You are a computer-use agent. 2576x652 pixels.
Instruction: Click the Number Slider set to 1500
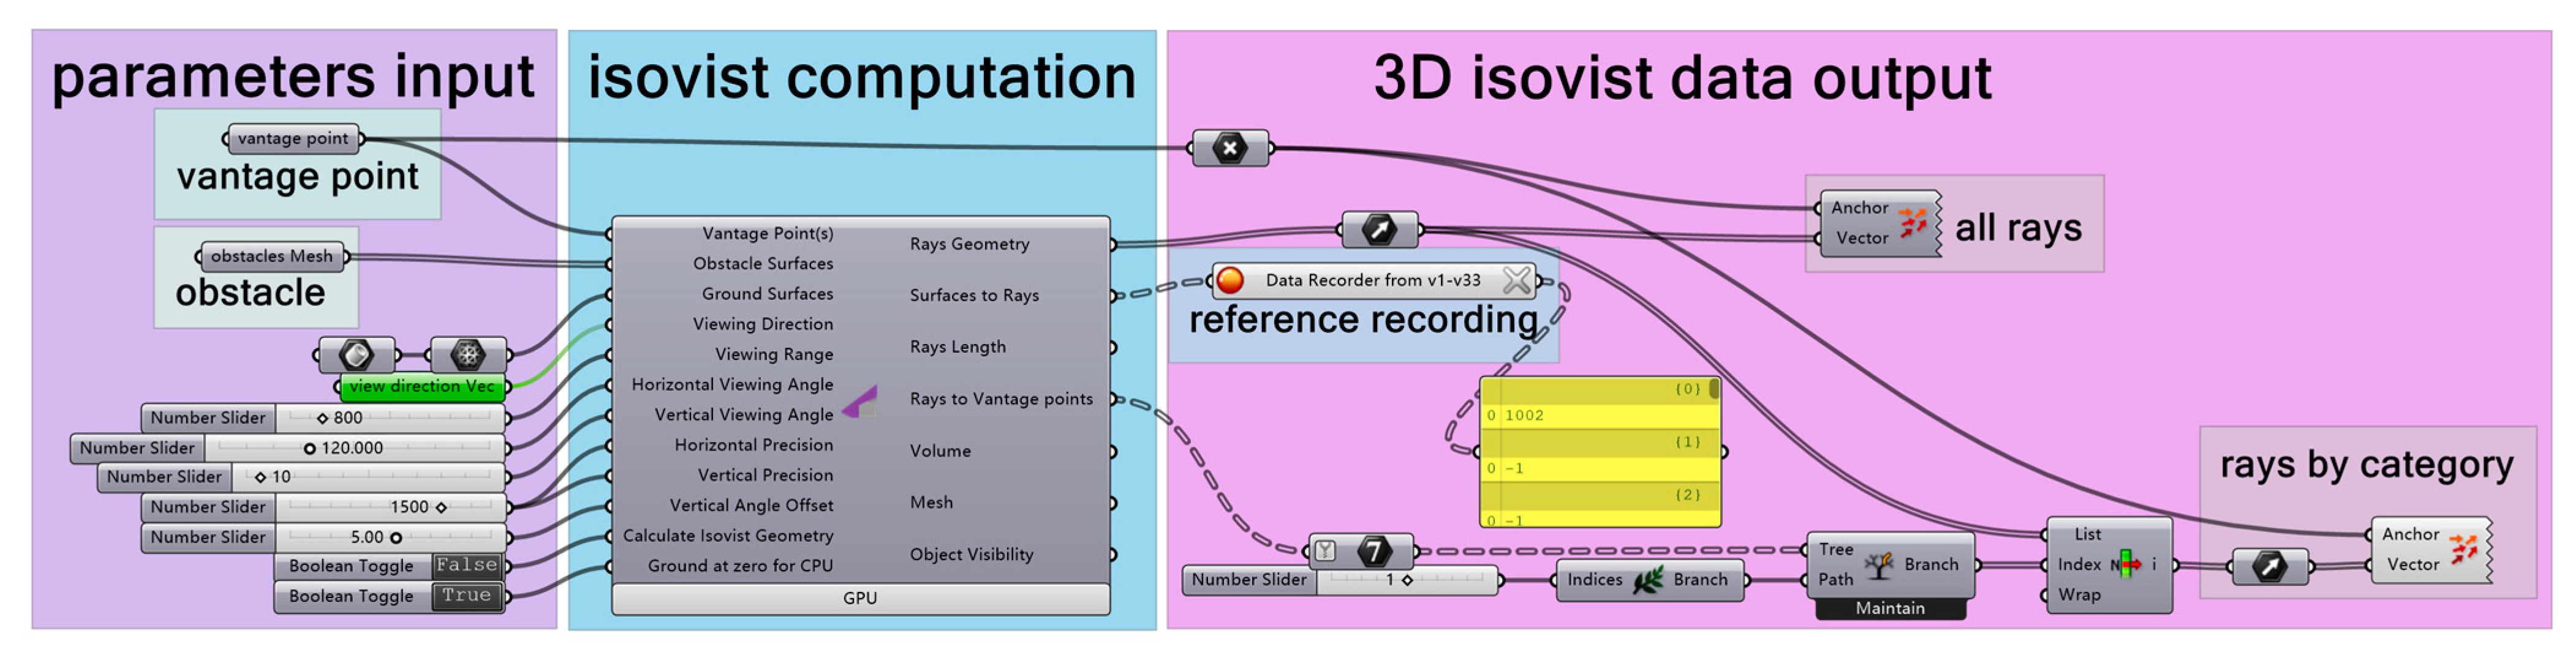[x=323, y=507]
